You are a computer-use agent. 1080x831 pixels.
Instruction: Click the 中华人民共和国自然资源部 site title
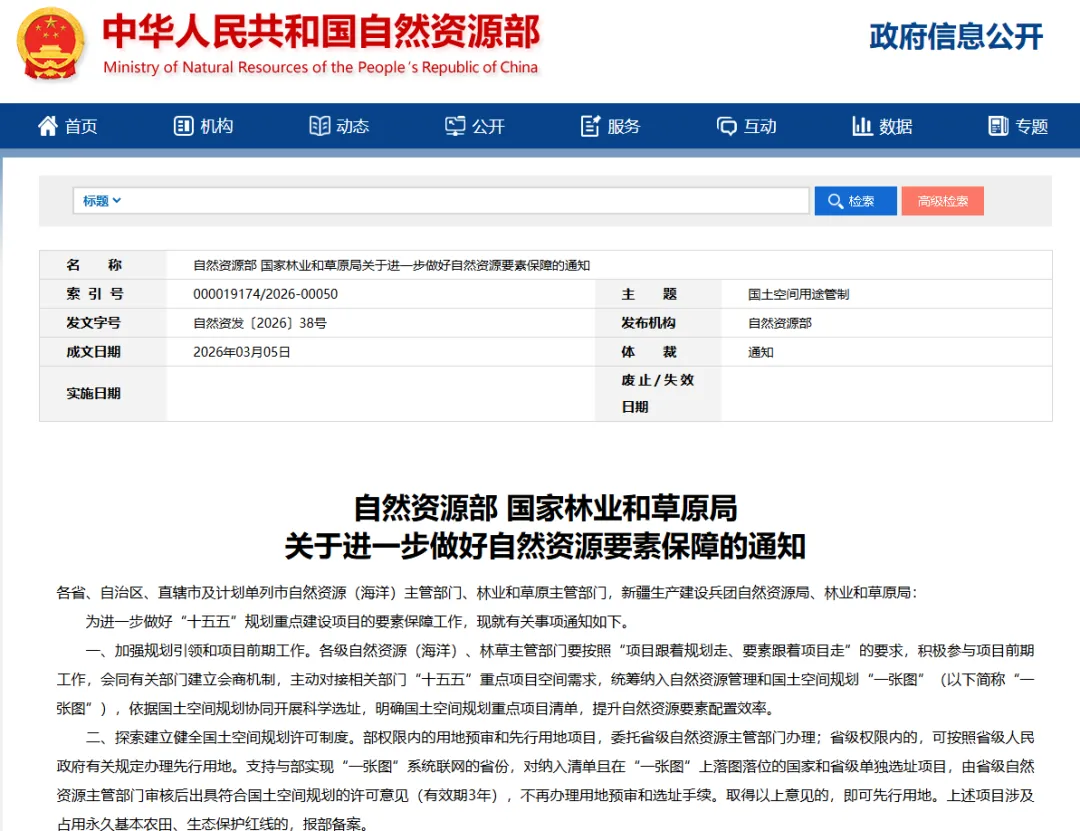(x=322, y=32)
